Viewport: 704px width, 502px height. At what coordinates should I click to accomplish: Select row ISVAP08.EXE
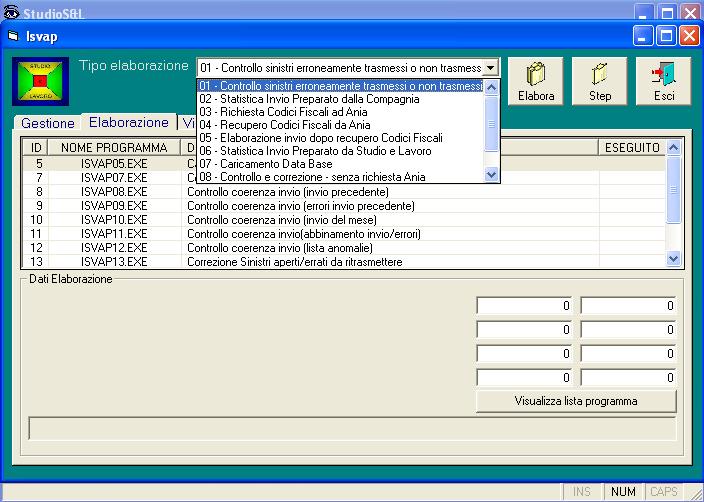coord(343,192)
